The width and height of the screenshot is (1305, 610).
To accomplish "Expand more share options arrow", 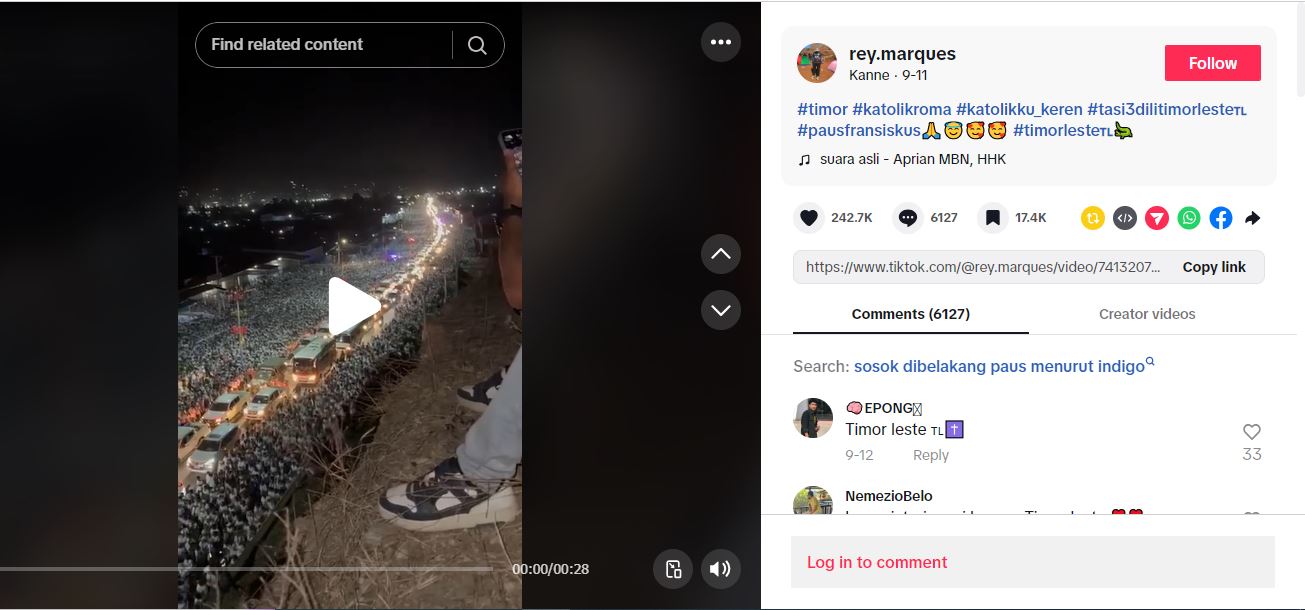I will [x=1252, y=218].
